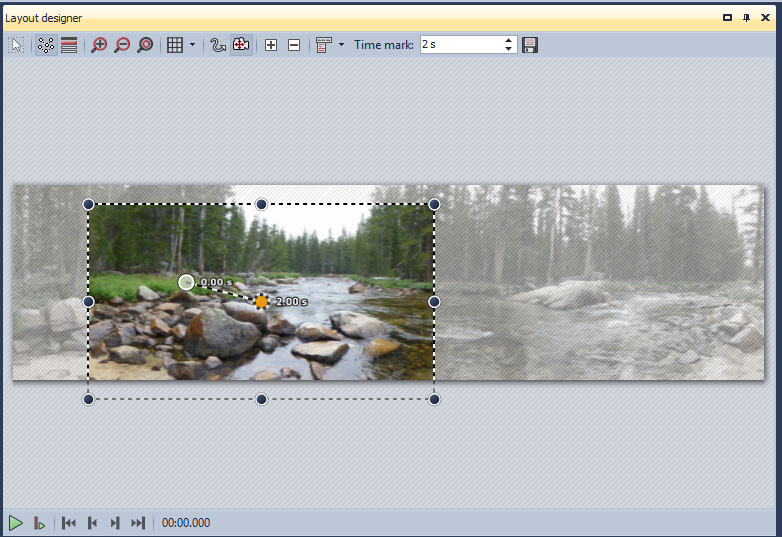The image size is (782, 537).
Task: Click the bottom-center selection handle
Action: [261, 399]
